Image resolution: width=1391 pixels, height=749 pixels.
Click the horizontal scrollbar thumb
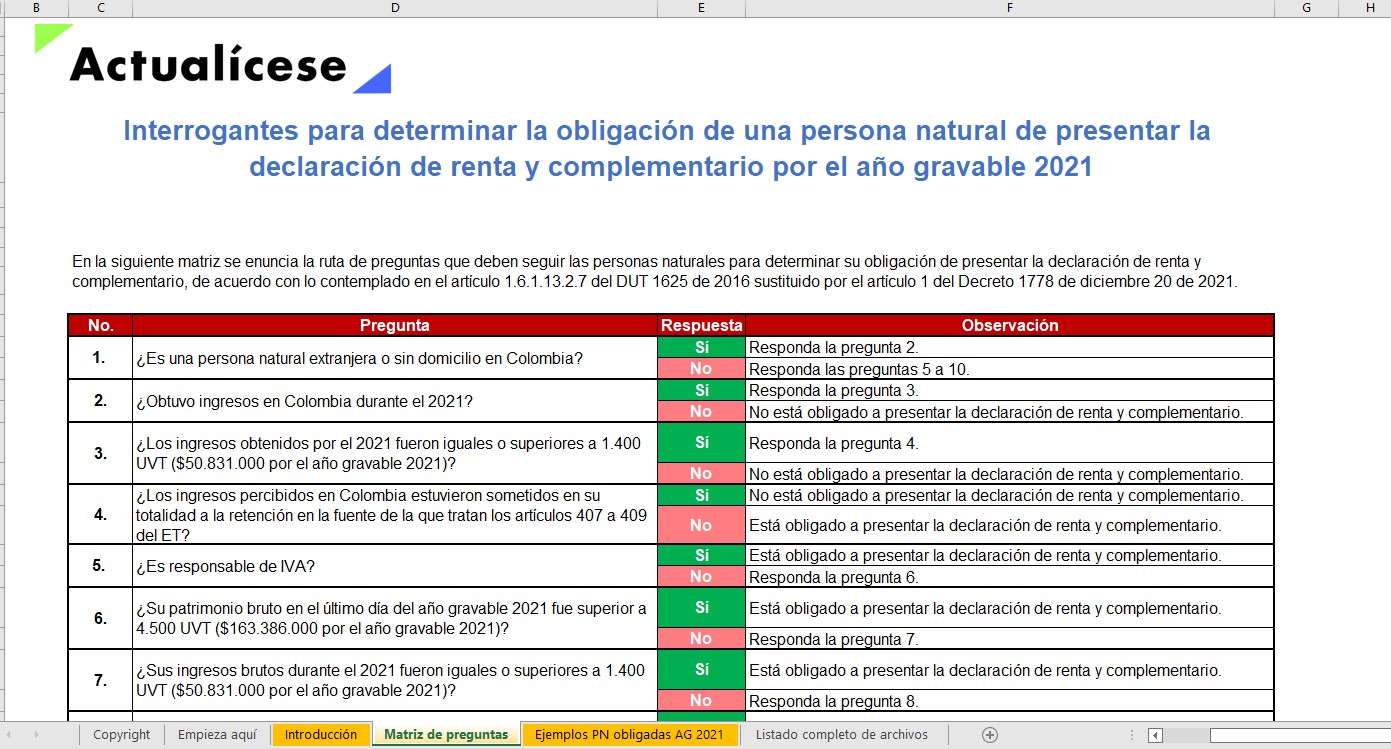(x=1300, y=735)
